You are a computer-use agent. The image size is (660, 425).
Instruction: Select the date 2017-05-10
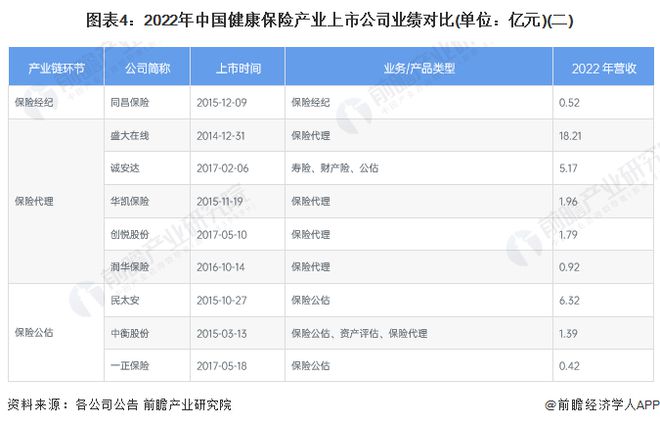(221, 234)
